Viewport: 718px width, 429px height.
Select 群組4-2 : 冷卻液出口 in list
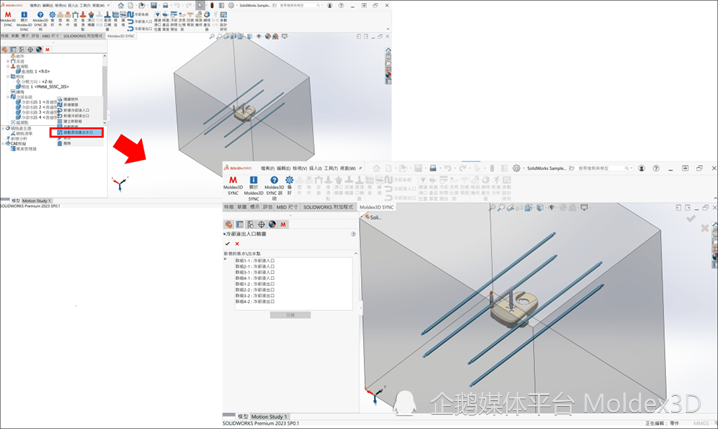(x=255, y=302)
